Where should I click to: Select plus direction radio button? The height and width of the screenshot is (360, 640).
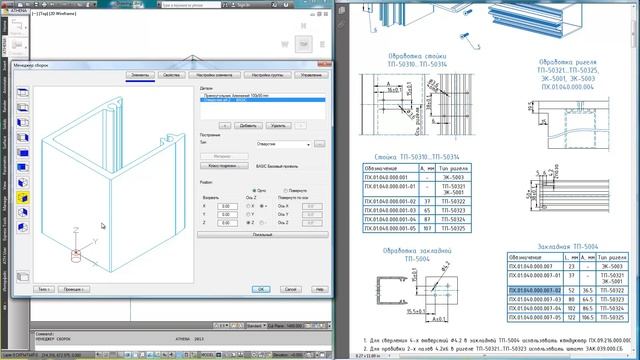click(x=262, y=206)
